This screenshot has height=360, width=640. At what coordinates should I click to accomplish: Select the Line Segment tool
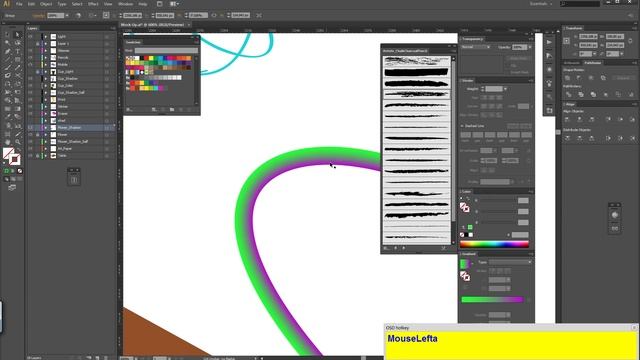point(7,60)
